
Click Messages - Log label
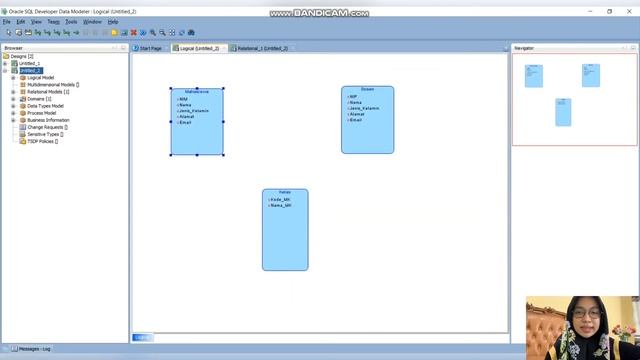click(x=35, y=349)
